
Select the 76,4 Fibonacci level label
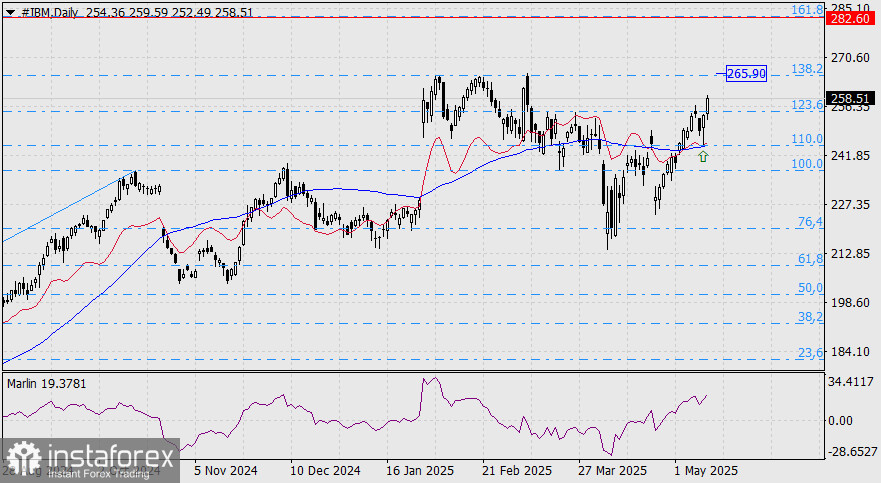pos(811,222)
